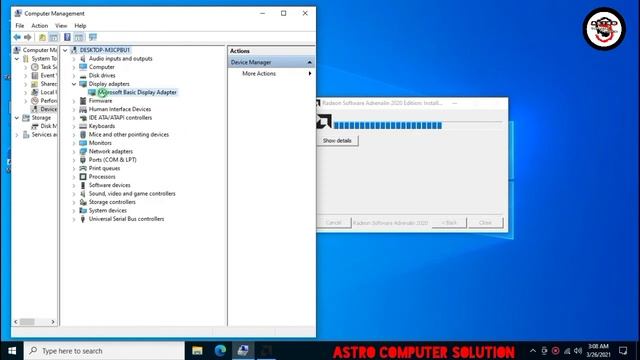The image size is (640, 360).
Task: Click the Software devices icon
Action: point(83,185)
